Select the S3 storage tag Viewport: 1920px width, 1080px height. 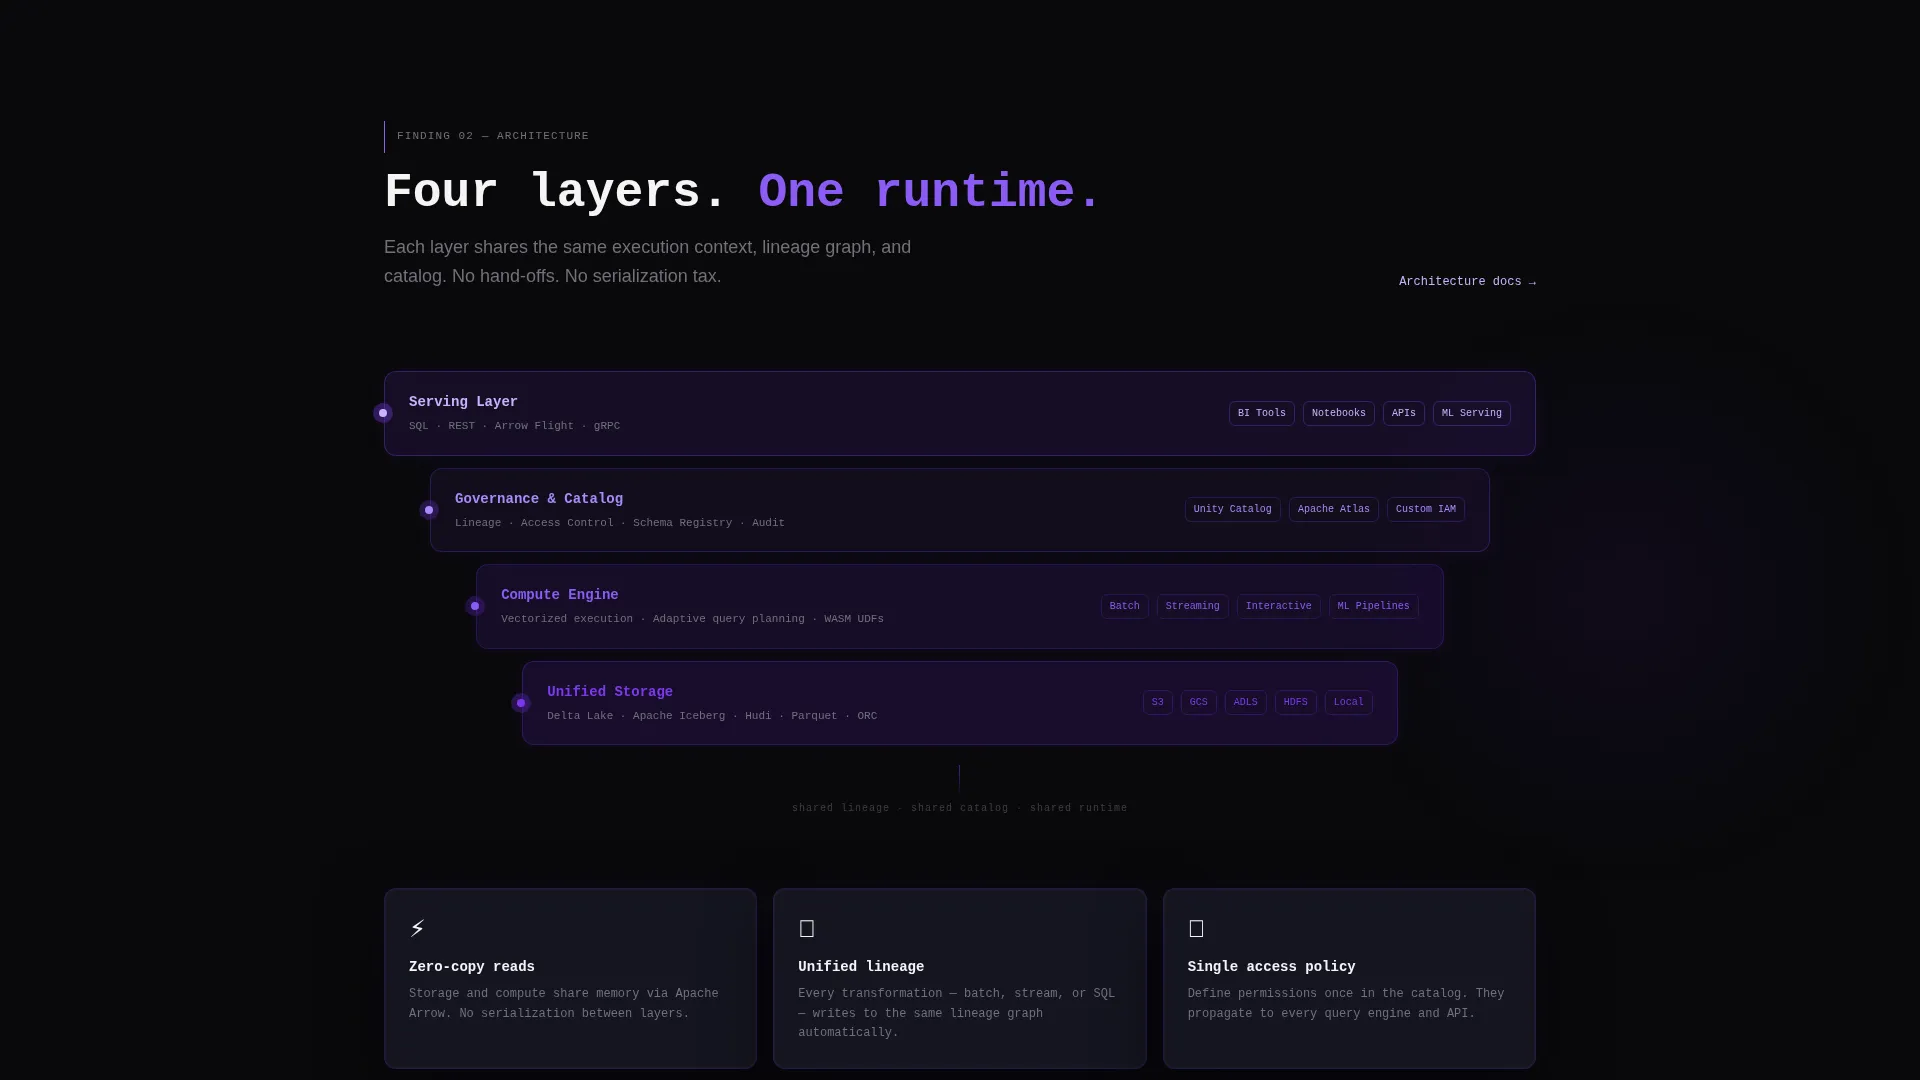click(x=1157, y=702)
